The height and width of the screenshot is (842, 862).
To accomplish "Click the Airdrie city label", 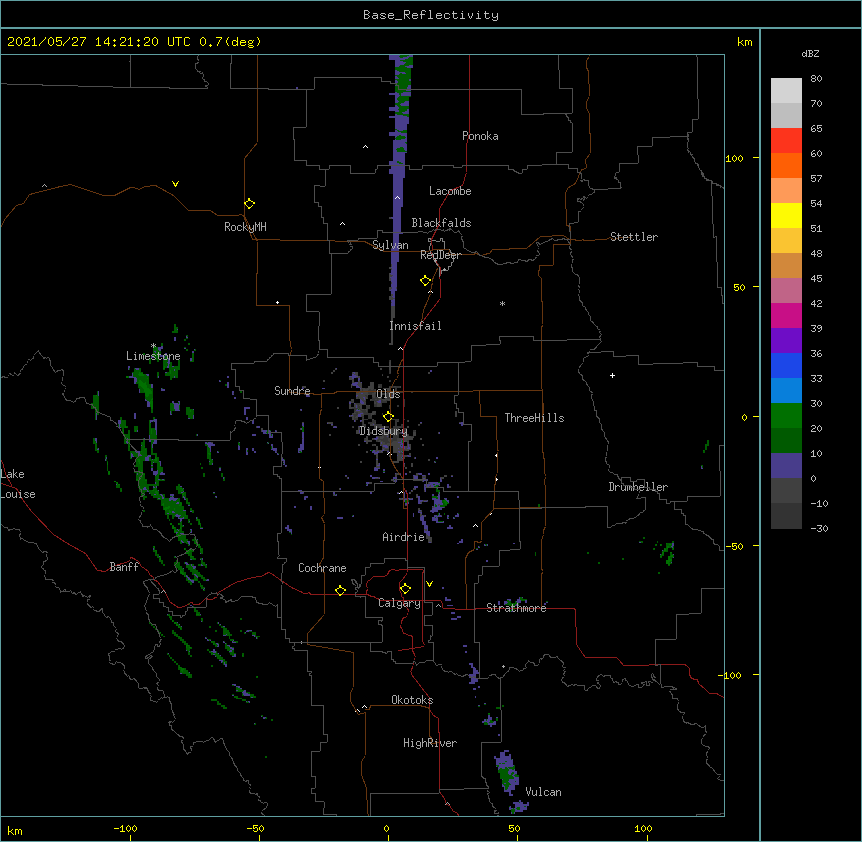I will (403, 537).
